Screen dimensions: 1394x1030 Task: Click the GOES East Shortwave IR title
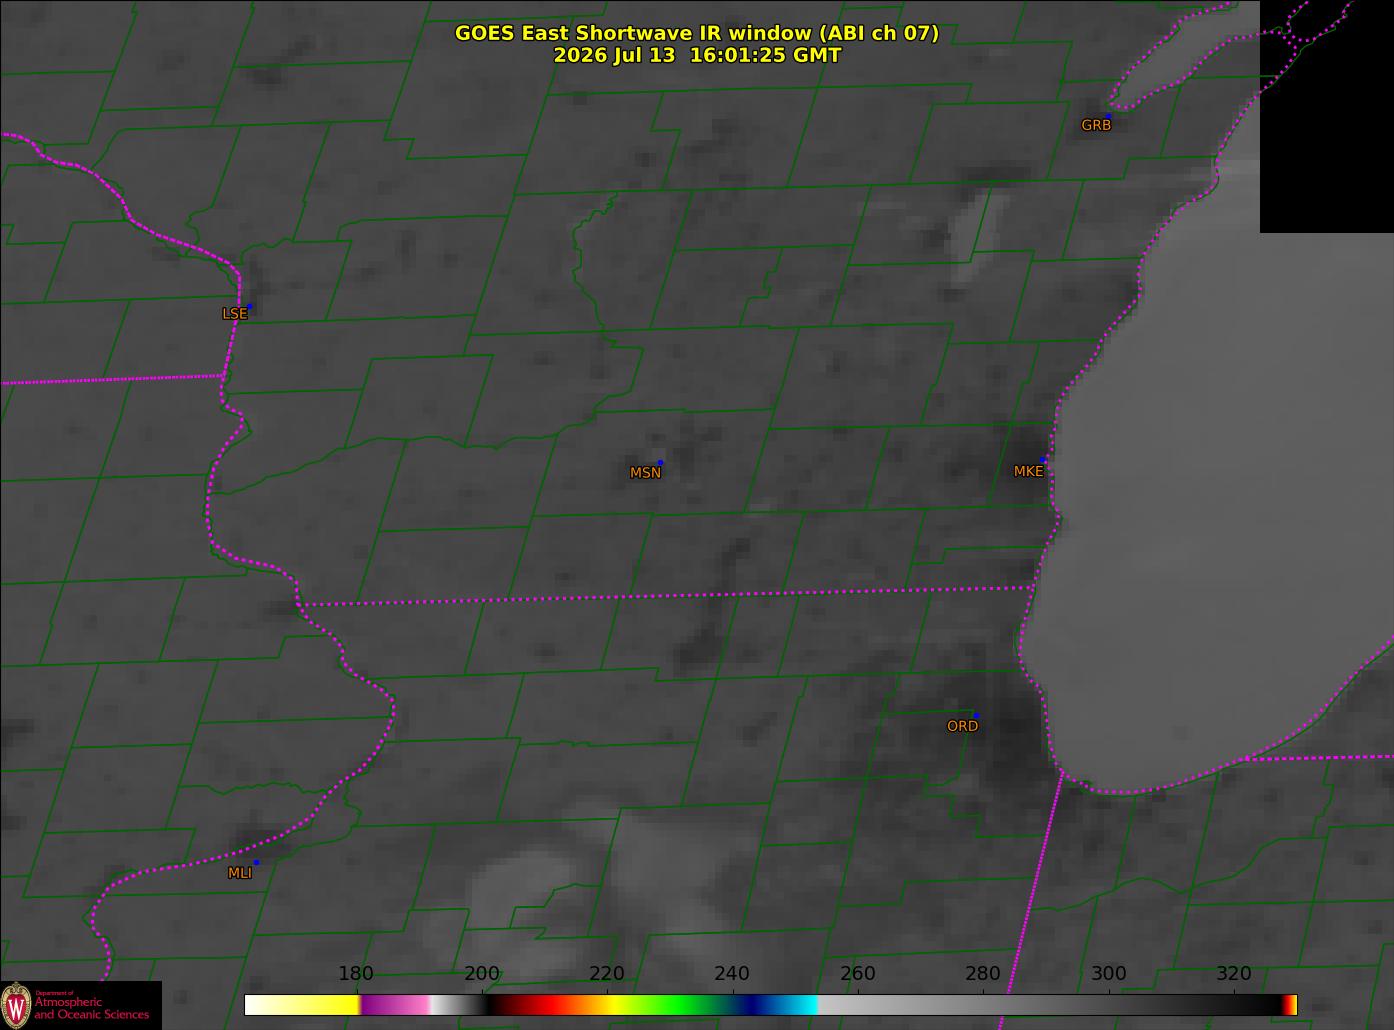click(697, 33)
